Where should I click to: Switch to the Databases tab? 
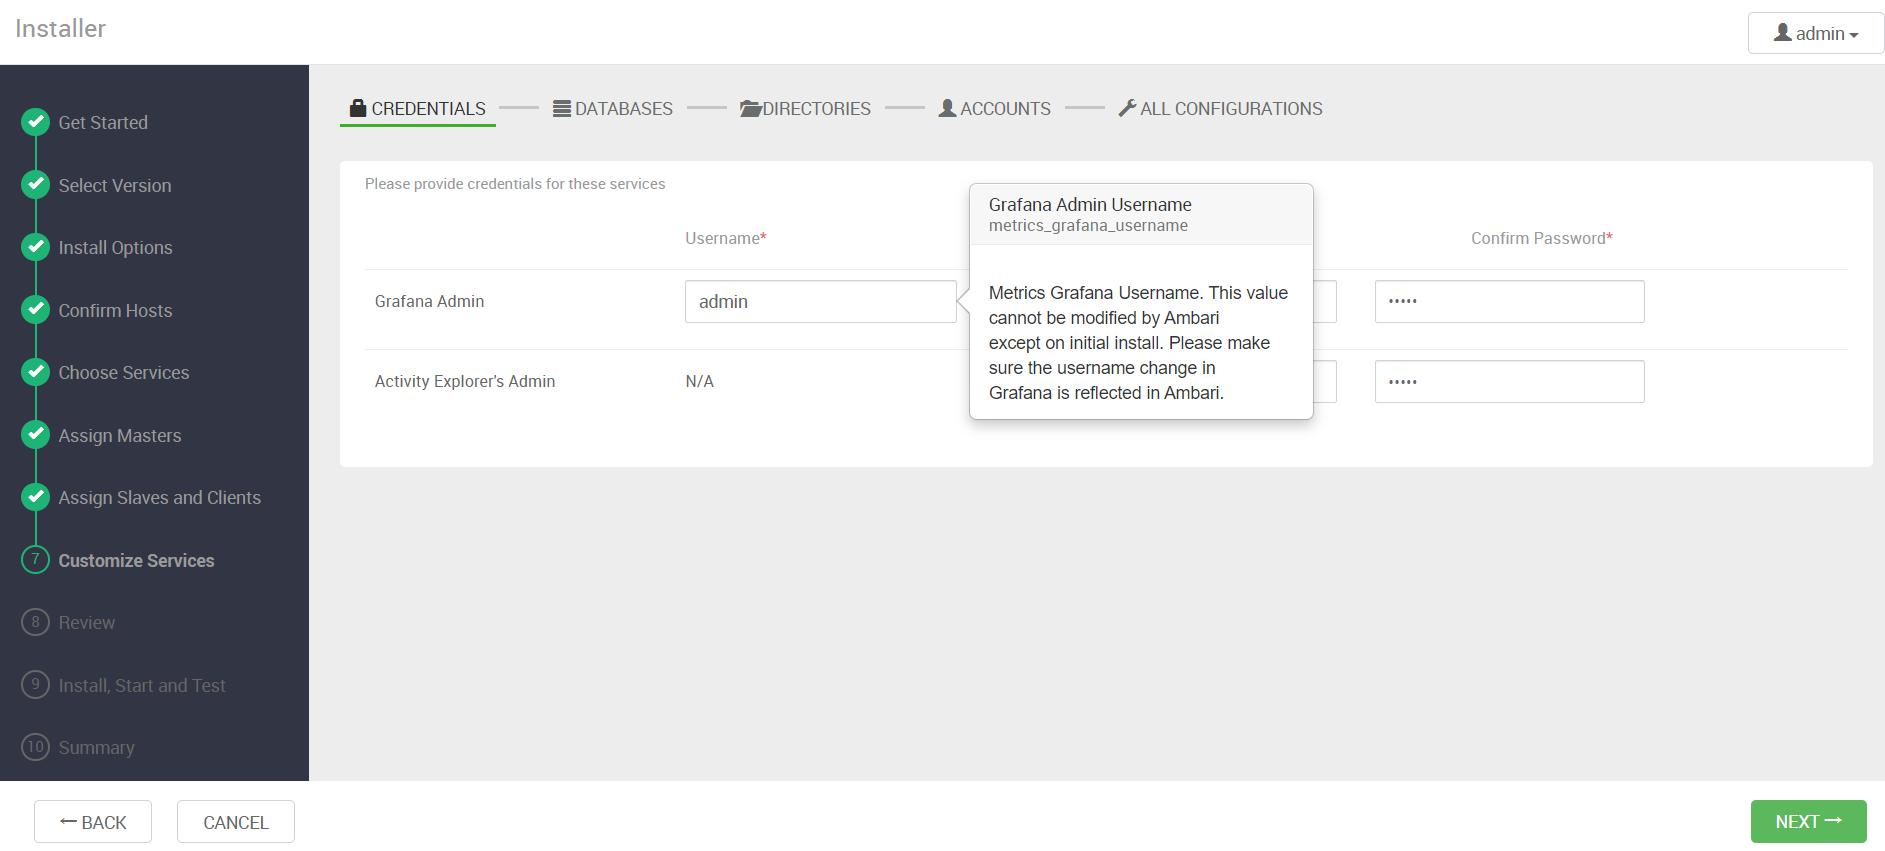pos(613,108)
